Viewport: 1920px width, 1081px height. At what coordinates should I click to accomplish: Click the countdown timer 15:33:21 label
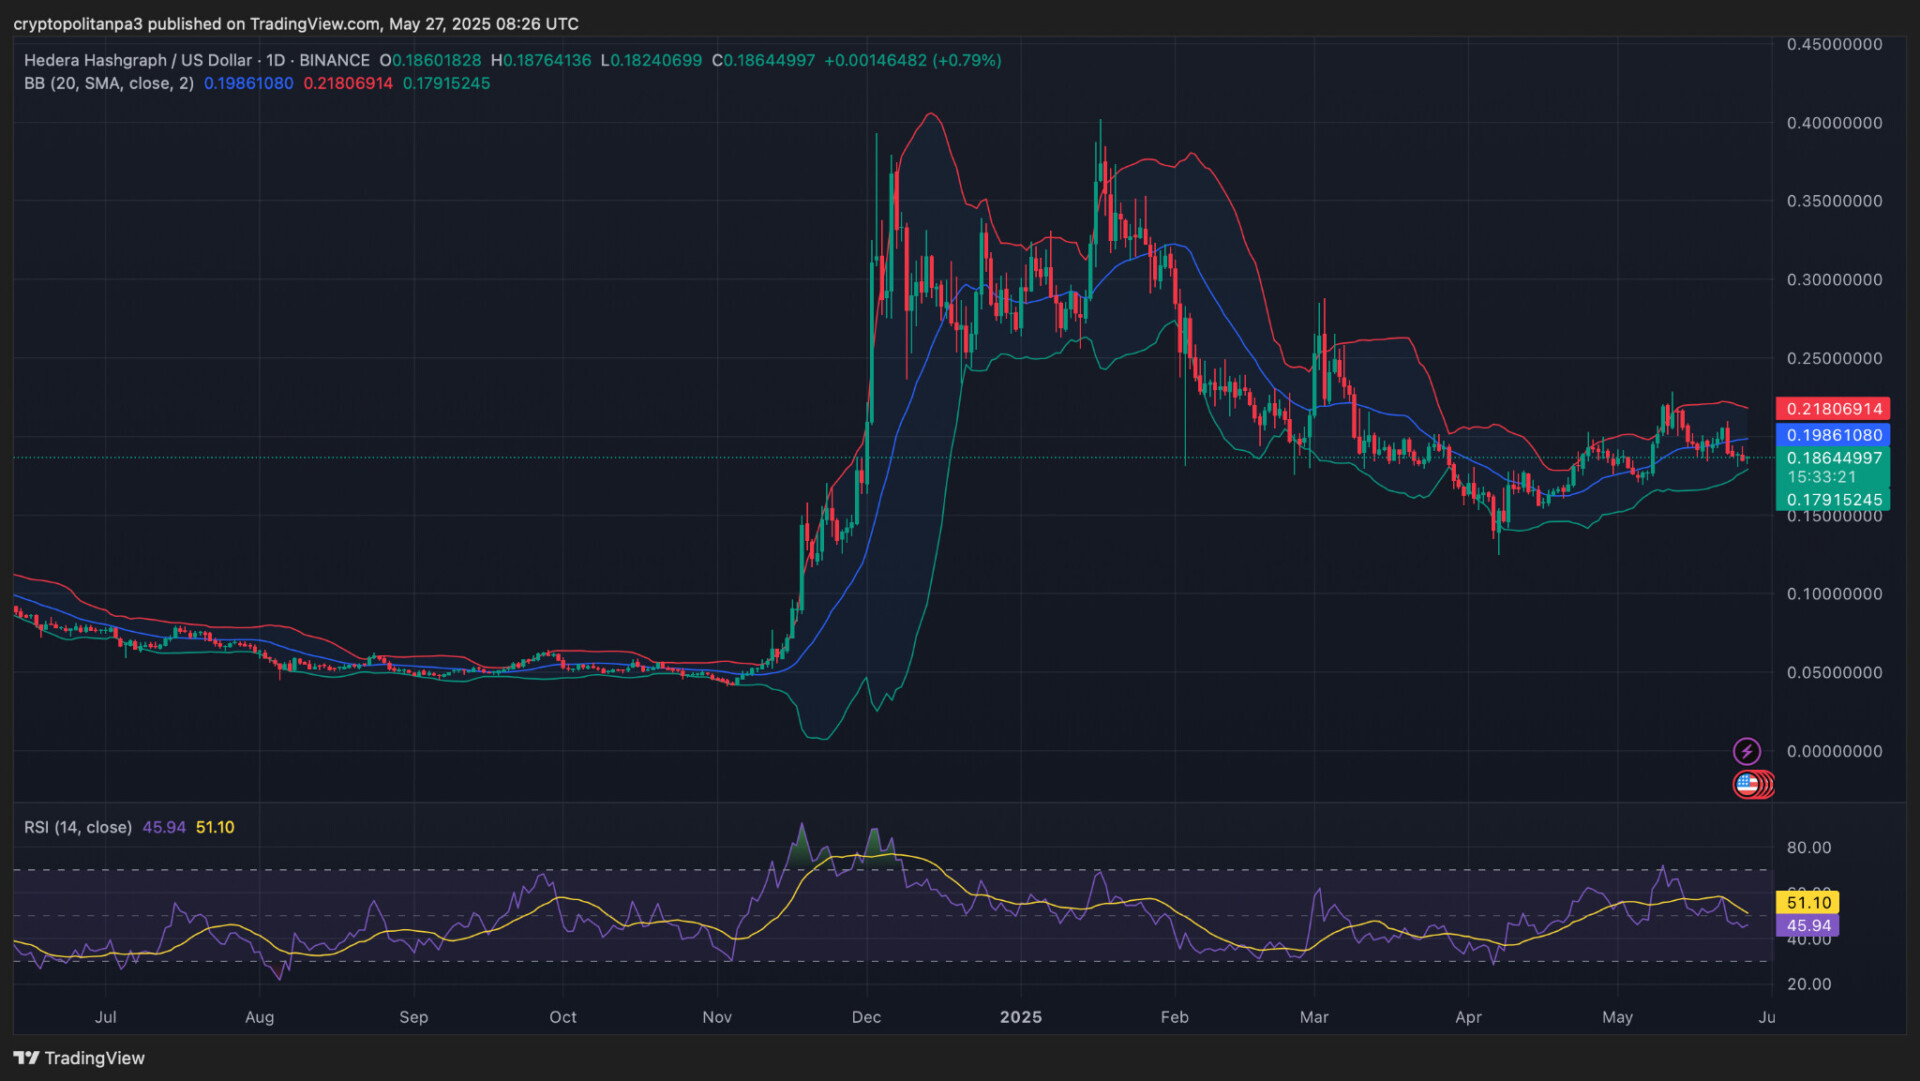[x=1821, y=478]
